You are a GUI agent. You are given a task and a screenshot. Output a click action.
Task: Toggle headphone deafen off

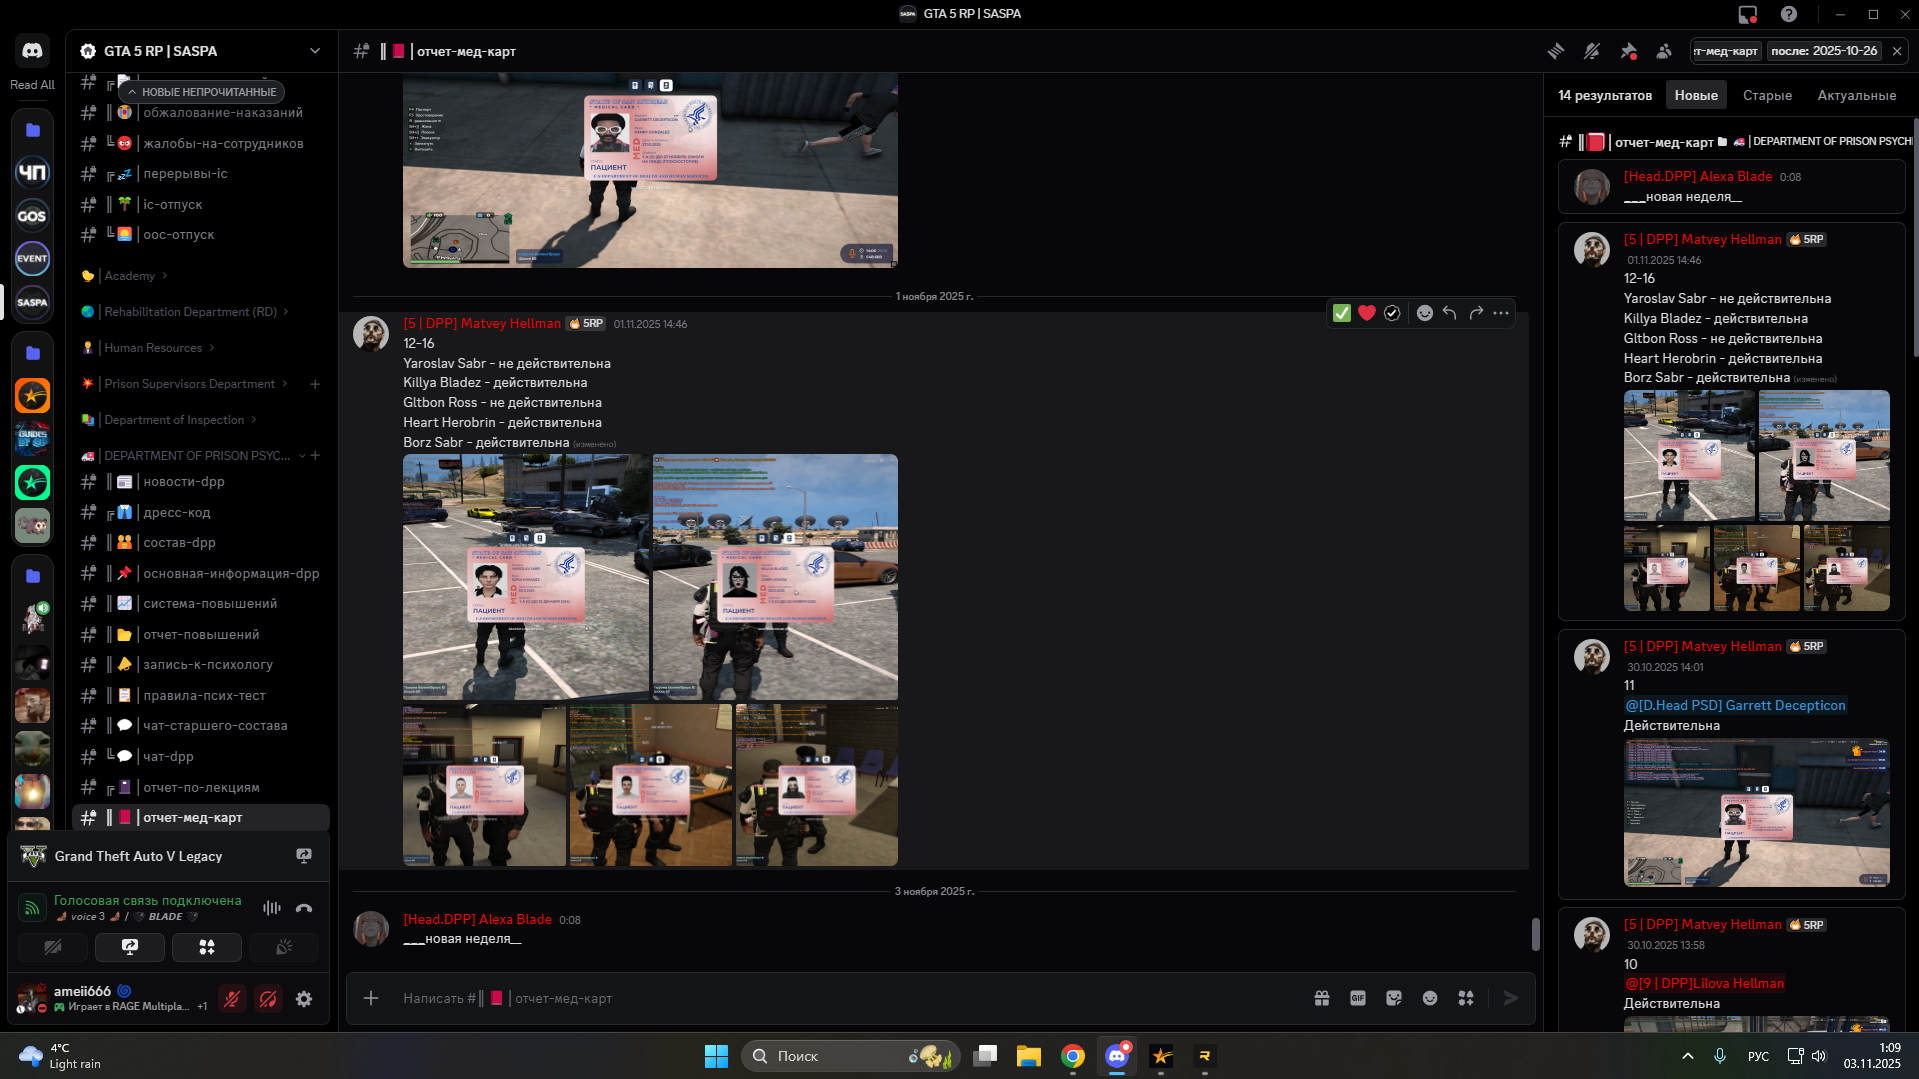[x=268, y=999]
